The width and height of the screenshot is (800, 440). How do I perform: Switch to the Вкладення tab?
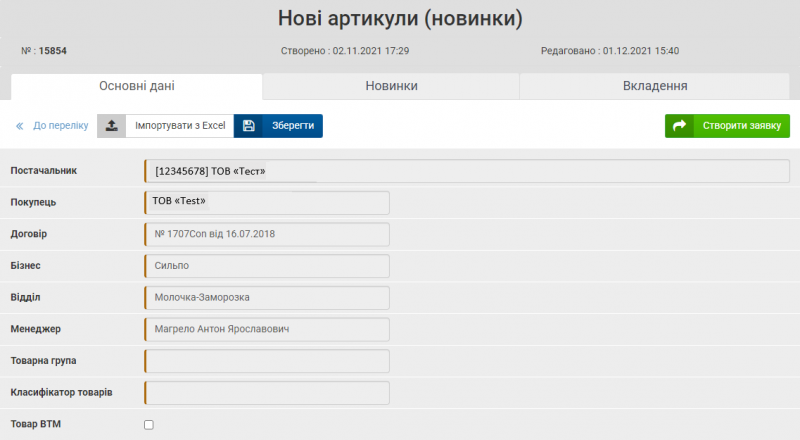click(x=655, y=86)
